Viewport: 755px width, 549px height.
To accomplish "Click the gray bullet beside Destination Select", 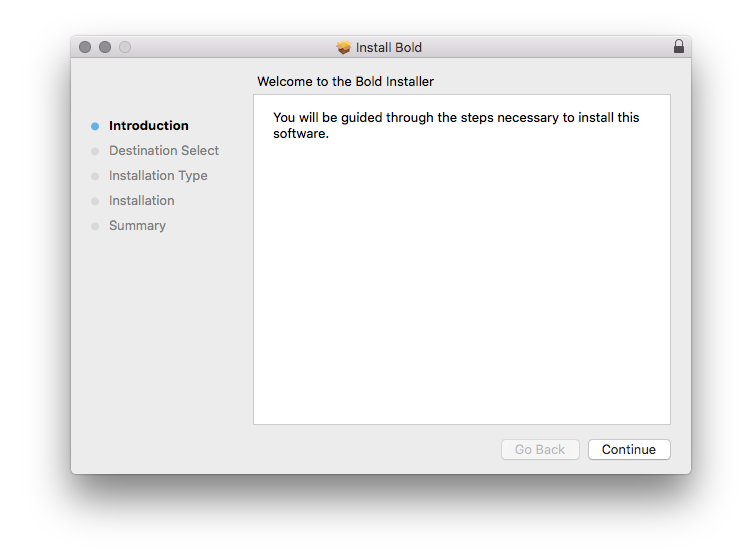I will point(95,151).
